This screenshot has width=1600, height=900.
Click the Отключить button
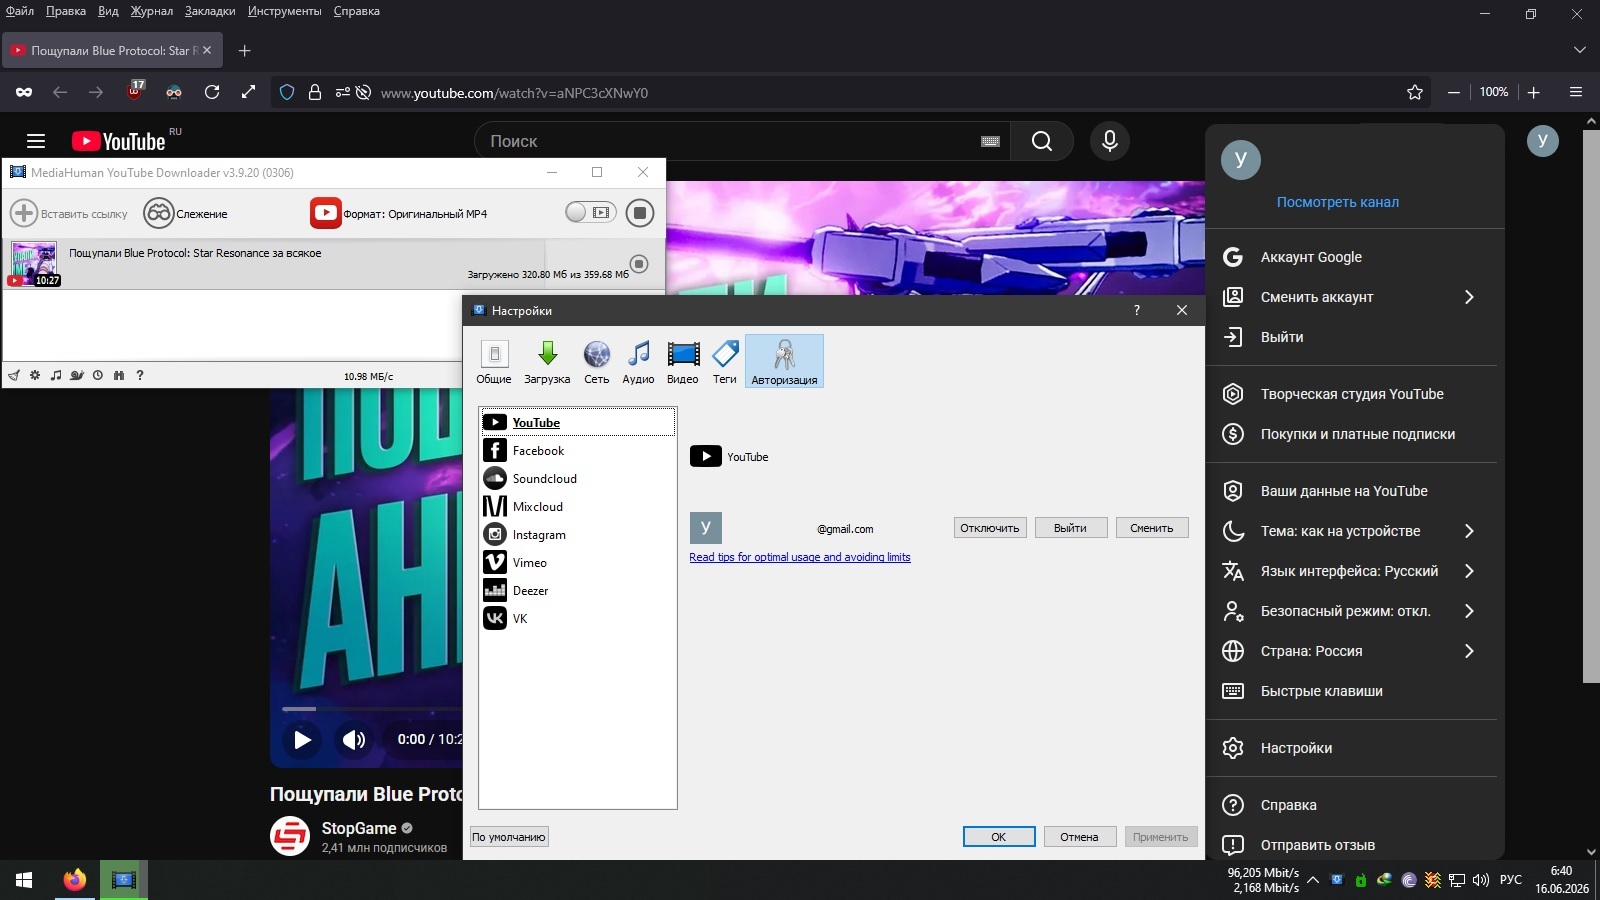click(990, 528)
